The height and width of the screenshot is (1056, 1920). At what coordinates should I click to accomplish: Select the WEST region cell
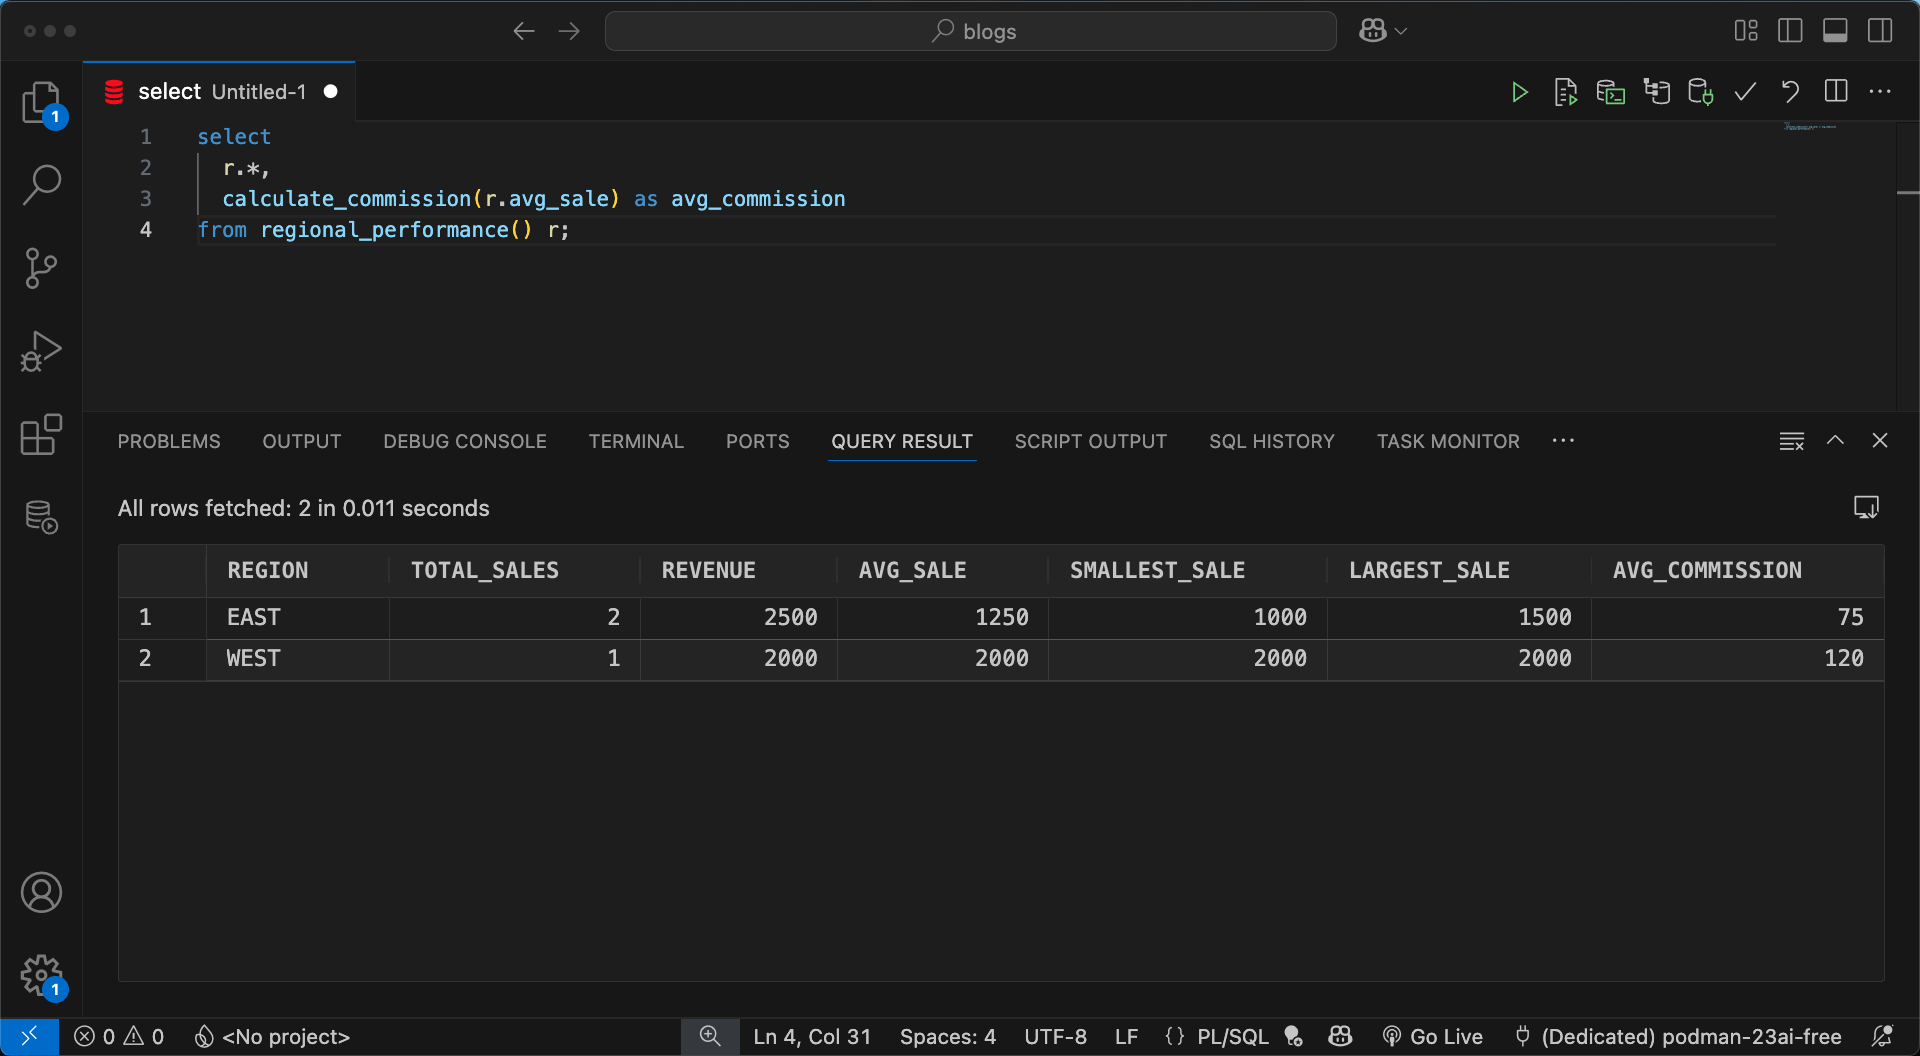coord(298,659)
